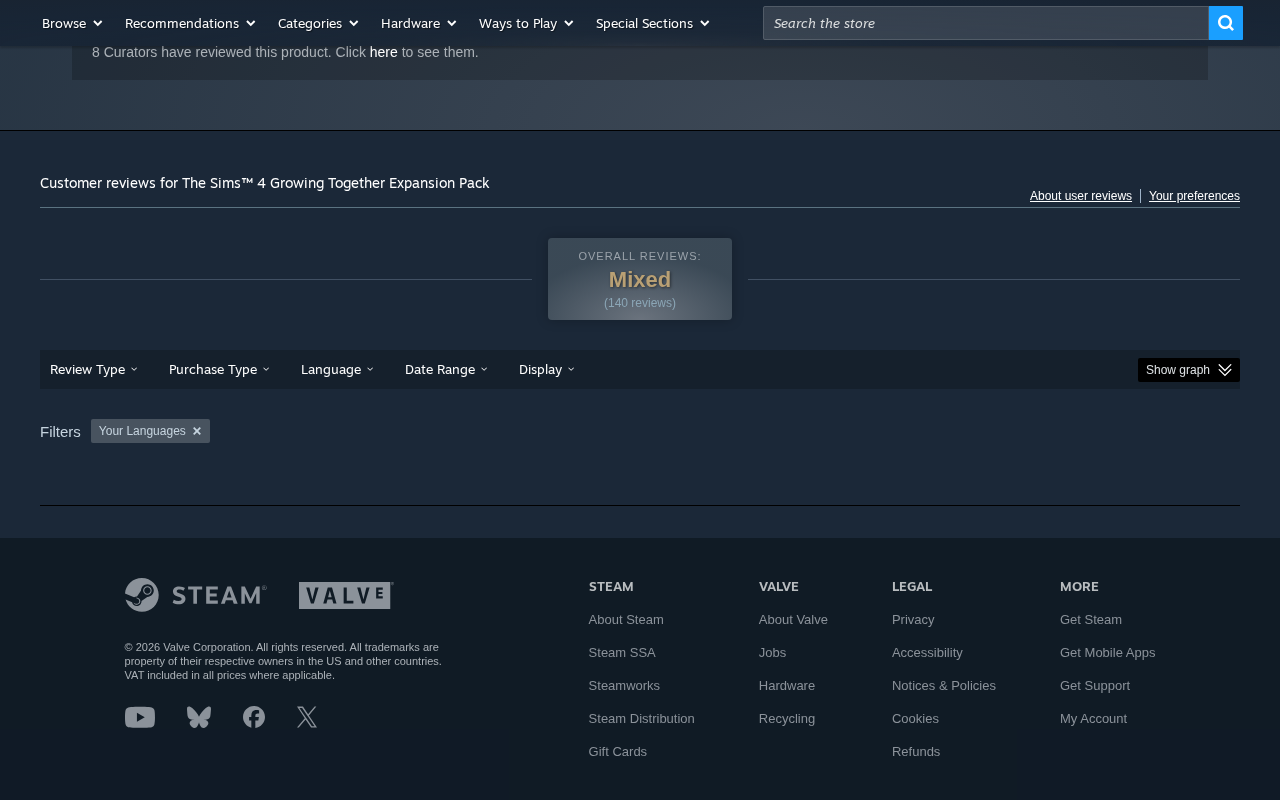Open Steam's Facebook page icon

254,717
